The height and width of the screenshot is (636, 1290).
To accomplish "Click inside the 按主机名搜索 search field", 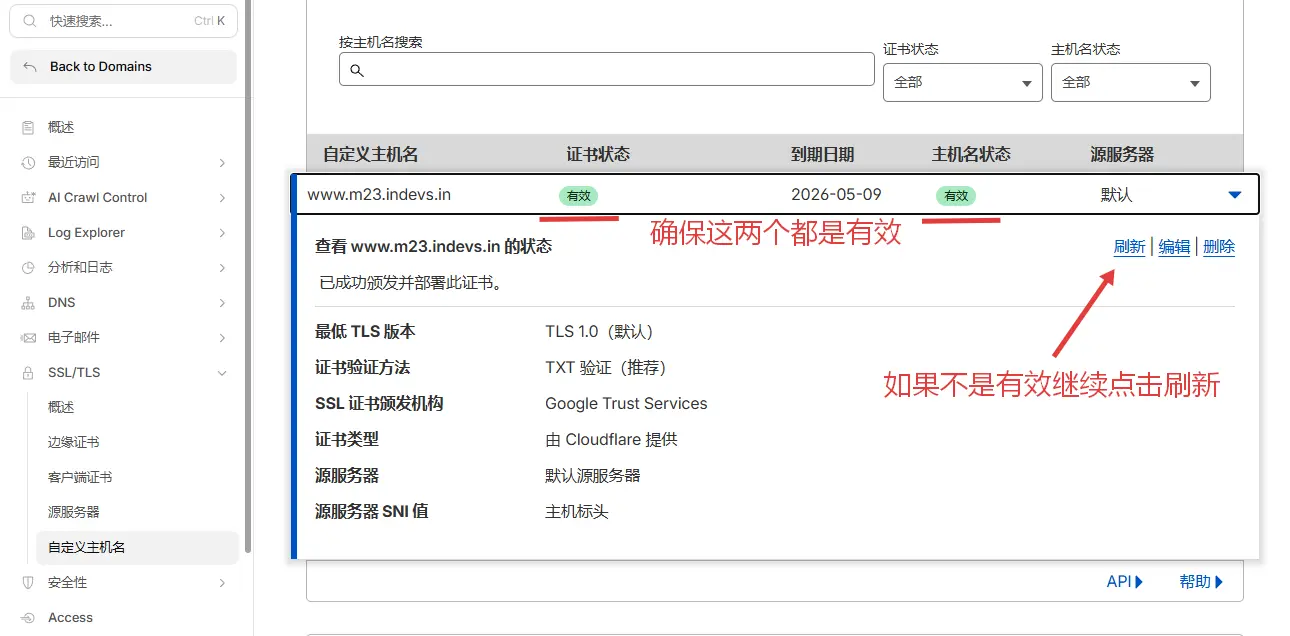I will (x=606, y=69).
